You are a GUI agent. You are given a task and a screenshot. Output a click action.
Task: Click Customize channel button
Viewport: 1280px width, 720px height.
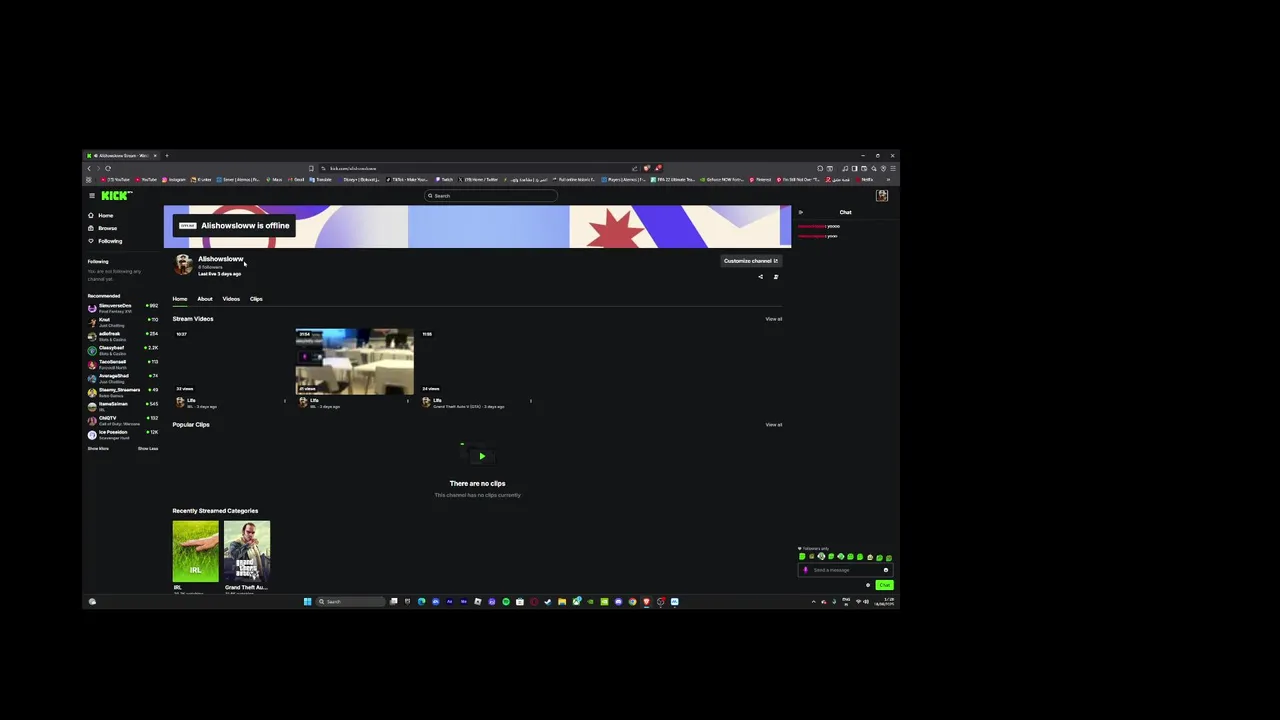[751, 261]
